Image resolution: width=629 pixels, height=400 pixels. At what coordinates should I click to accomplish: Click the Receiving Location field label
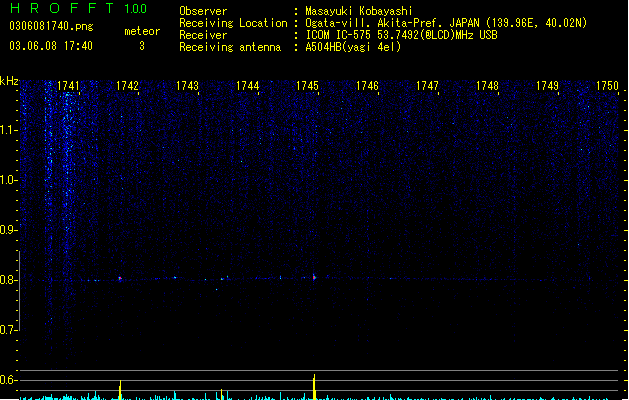click(x=233, y=23)
